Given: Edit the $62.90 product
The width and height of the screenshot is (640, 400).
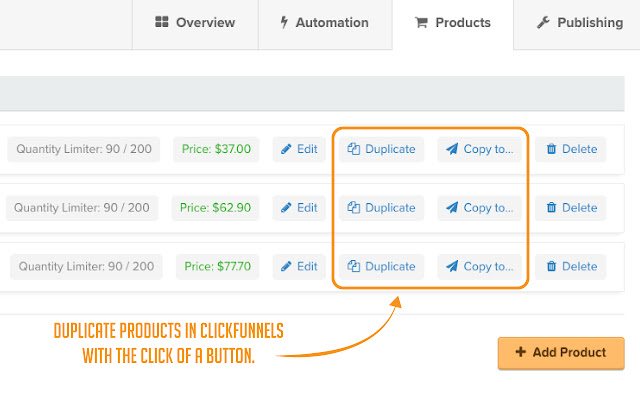Looking at the screenshot, I should [299, 208].
